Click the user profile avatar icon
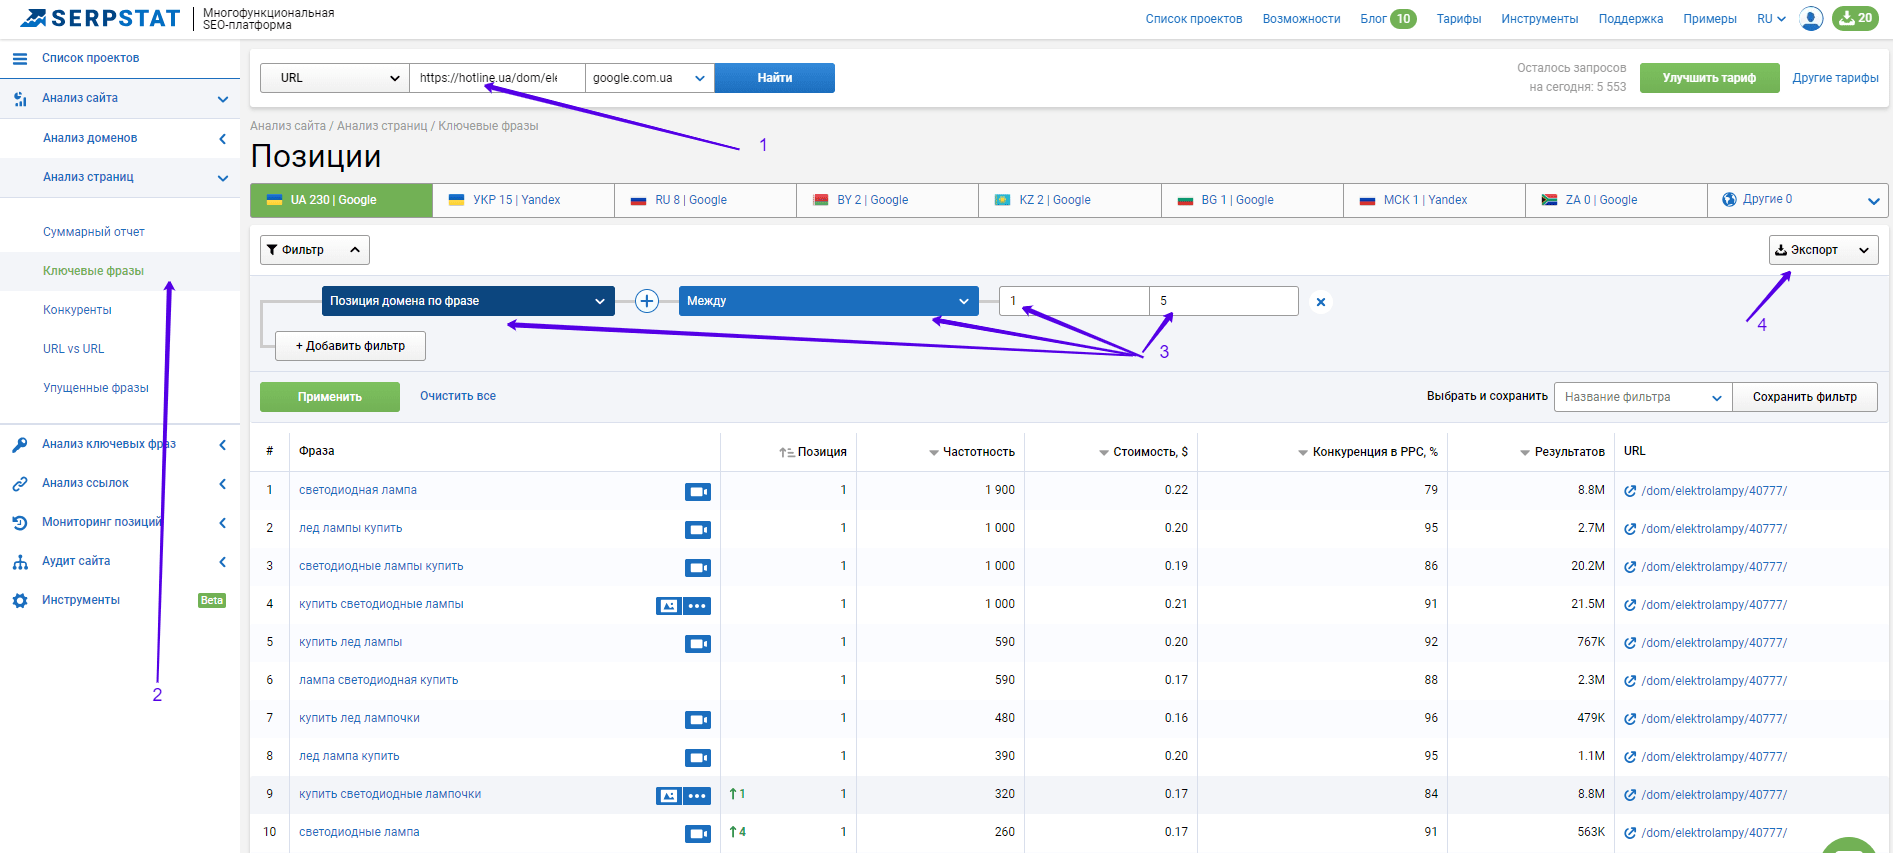Image resolution: width=1893 pixels, height=853 pixels. (1810, 18)
